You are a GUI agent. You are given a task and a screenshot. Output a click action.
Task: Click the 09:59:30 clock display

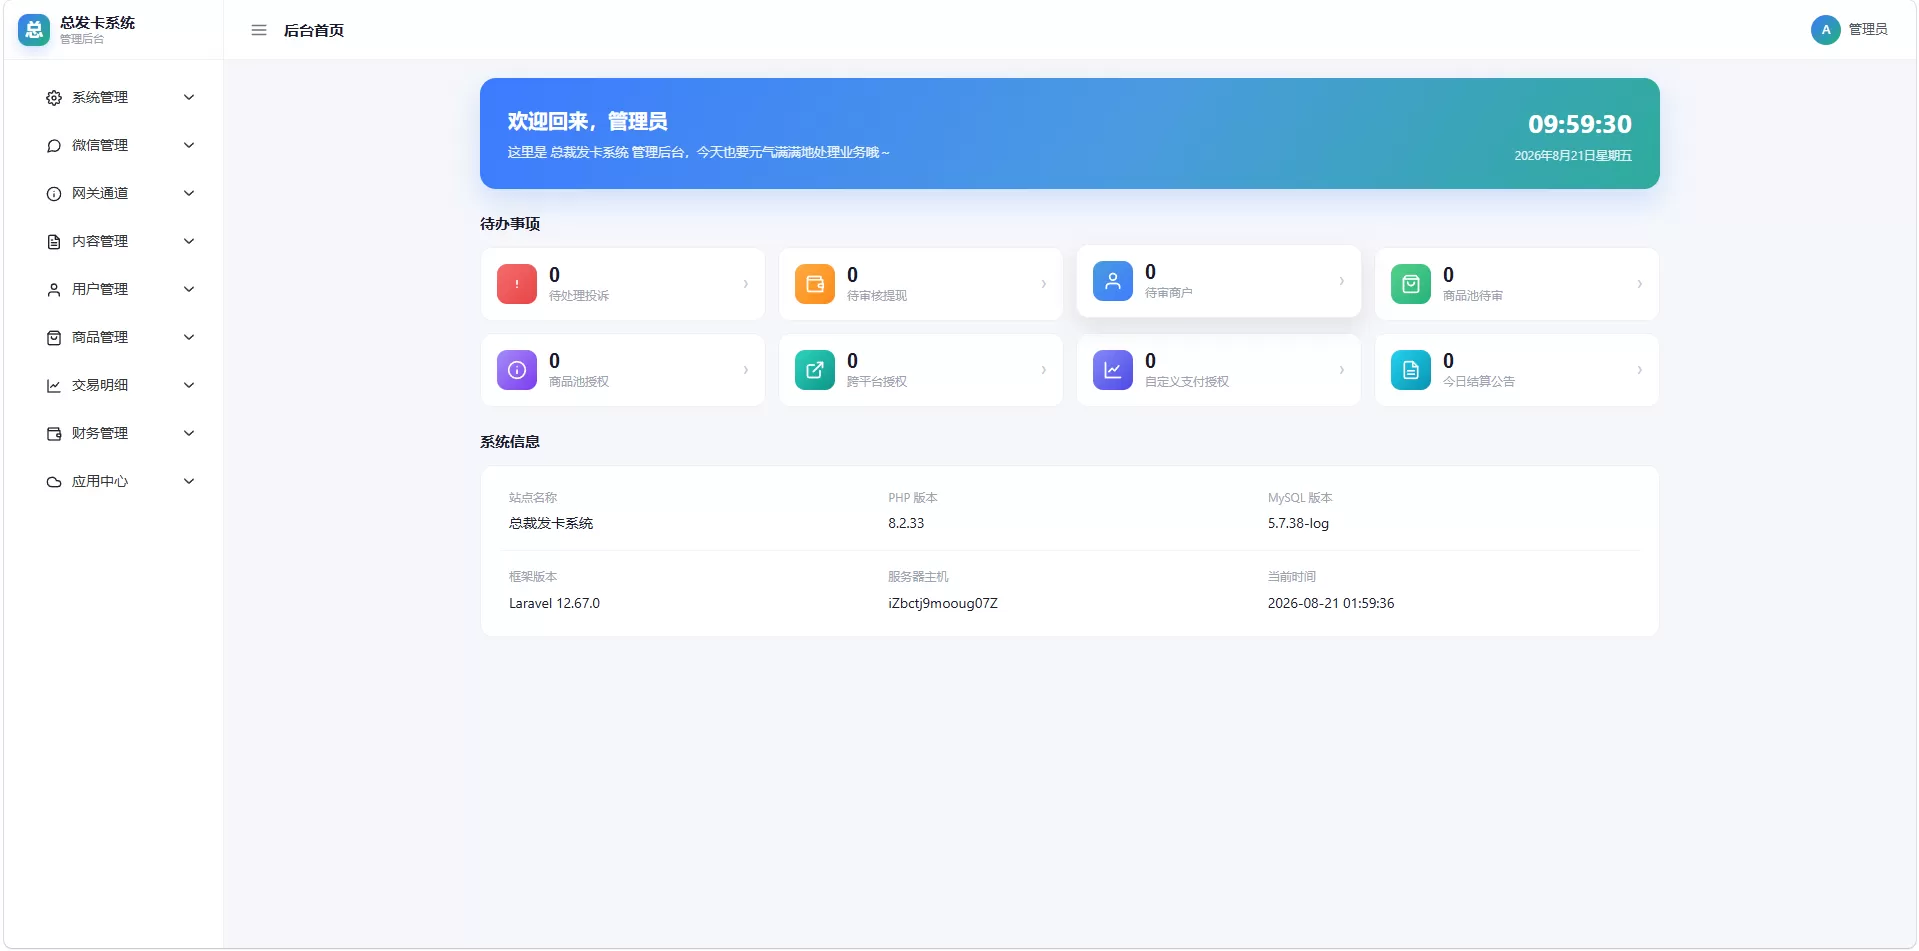tap(1580, 124)
